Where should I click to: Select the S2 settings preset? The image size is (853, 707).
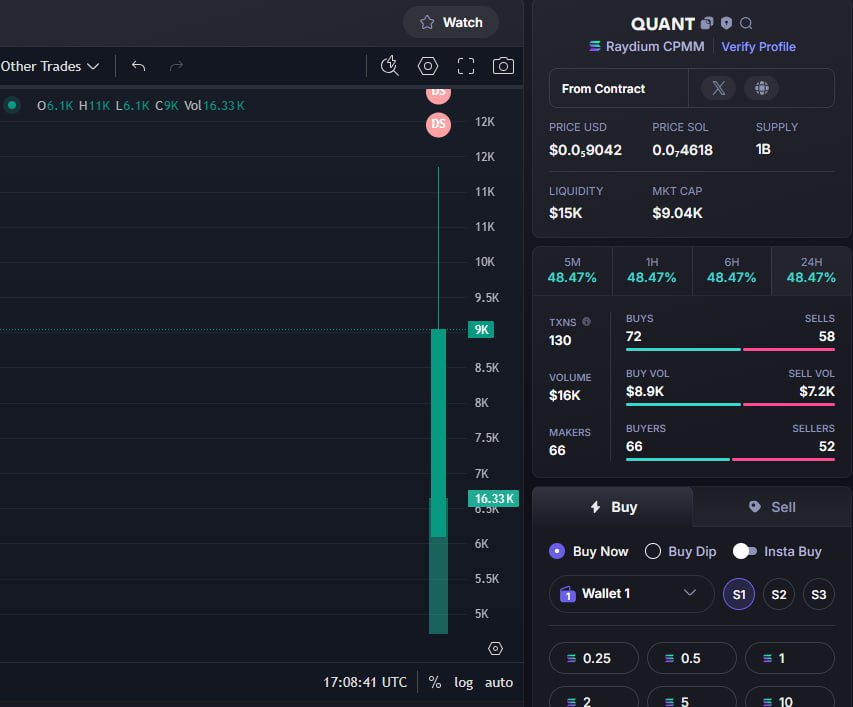pyautogui.click(x=778, y=594)
